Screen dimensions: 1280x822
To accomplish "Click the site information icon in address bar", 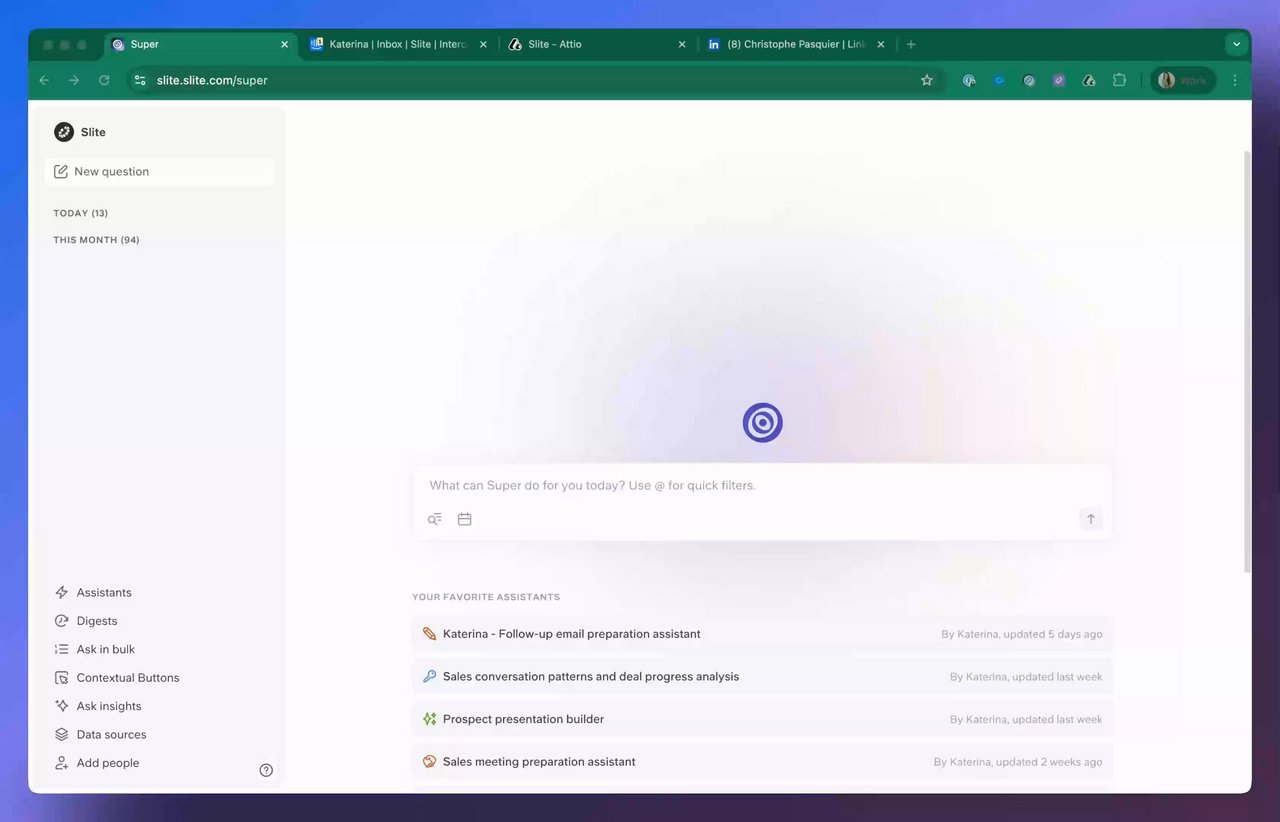I will pos(140,80).
